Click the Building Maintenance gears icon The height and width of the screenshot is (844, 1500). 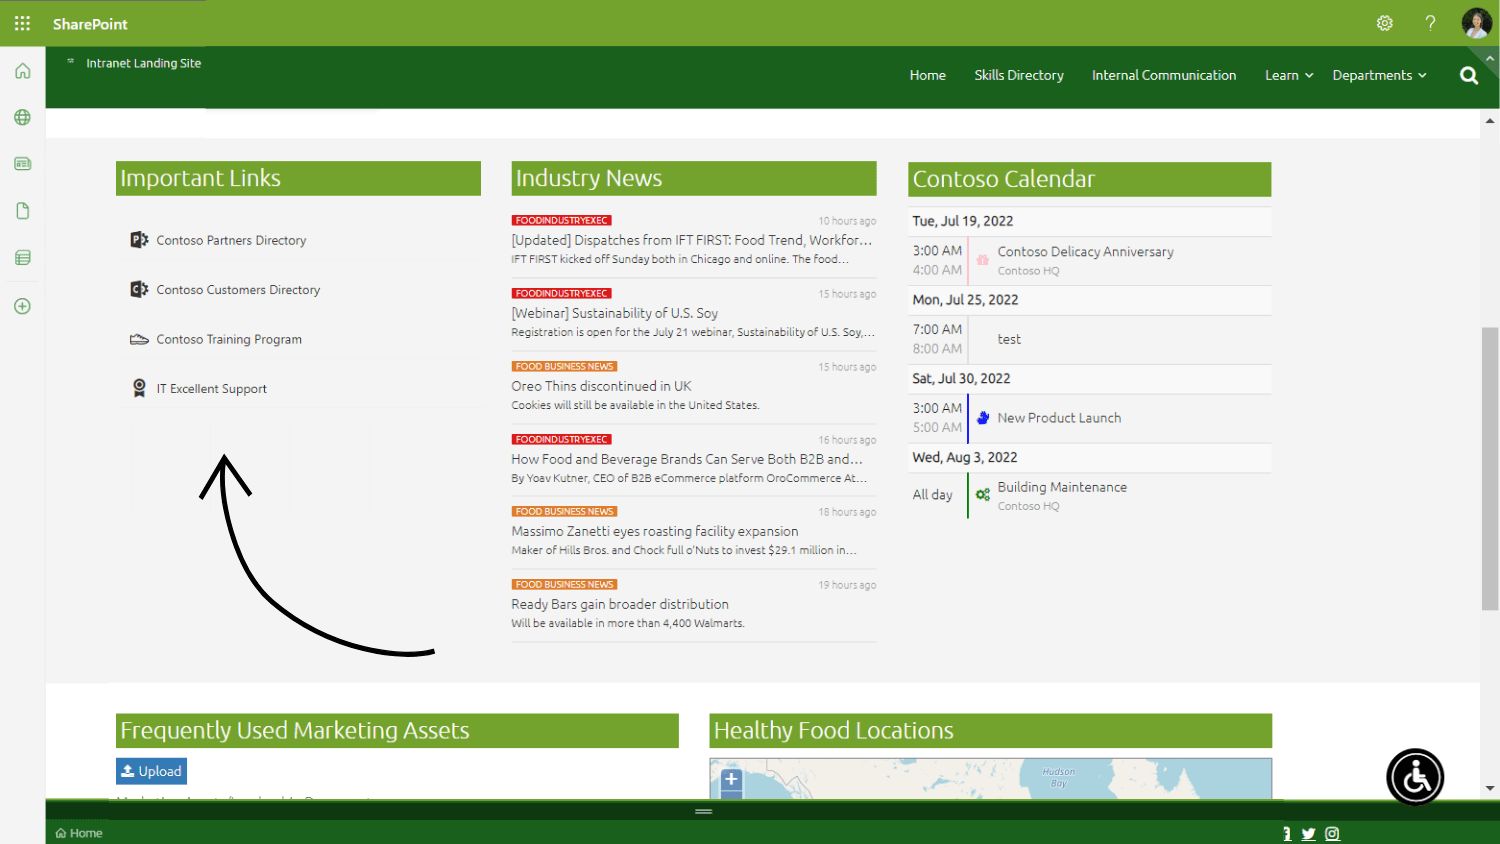(x=983, y=494)
